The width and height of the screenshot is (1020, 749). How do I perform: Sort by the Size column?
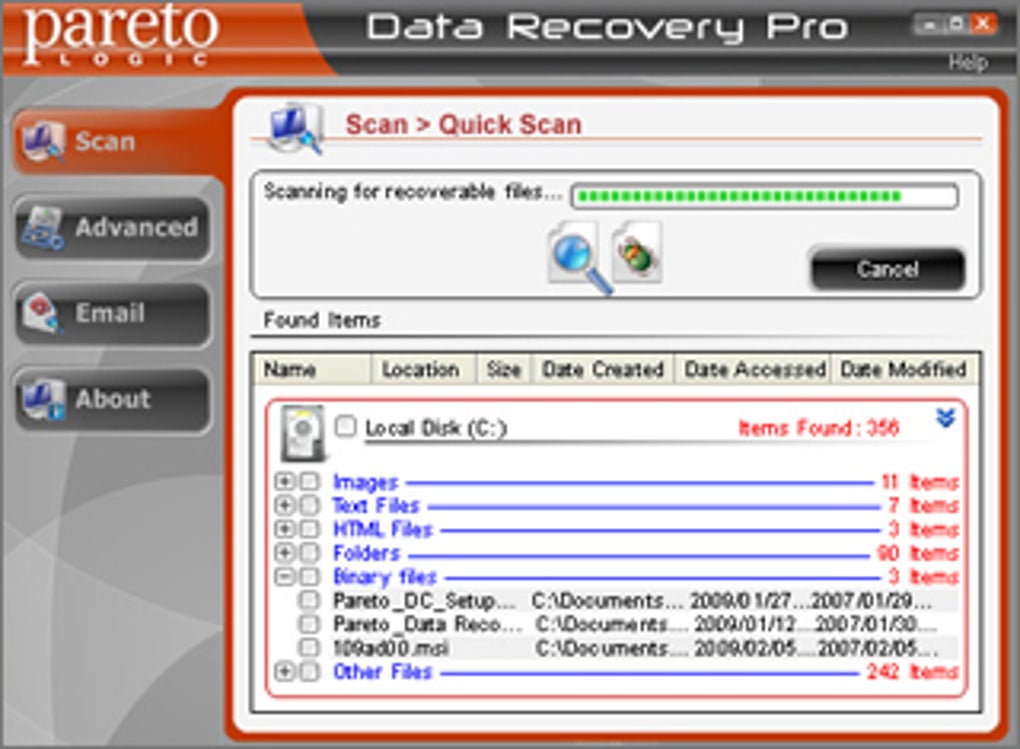(x=504, y=370)
